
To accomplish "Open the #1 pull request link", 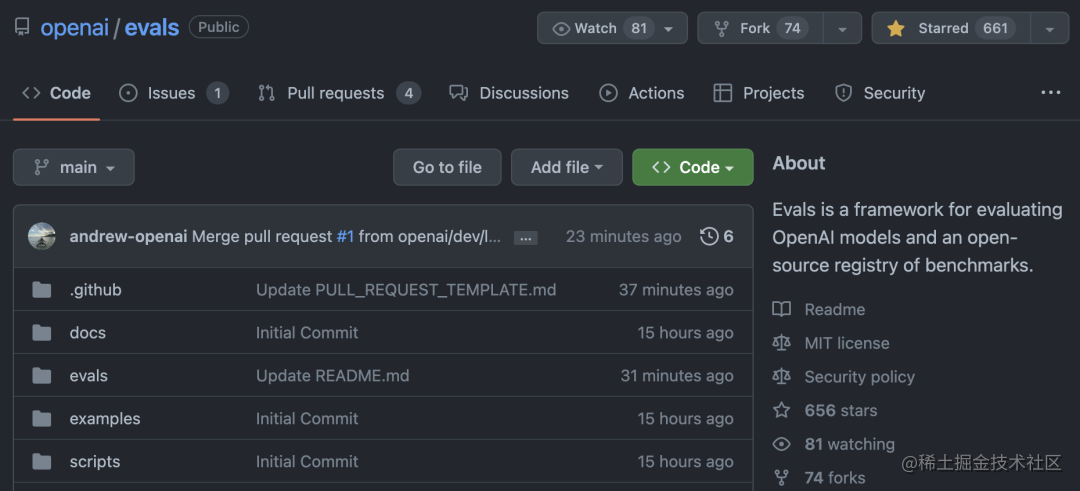I will tap(345, 236).
